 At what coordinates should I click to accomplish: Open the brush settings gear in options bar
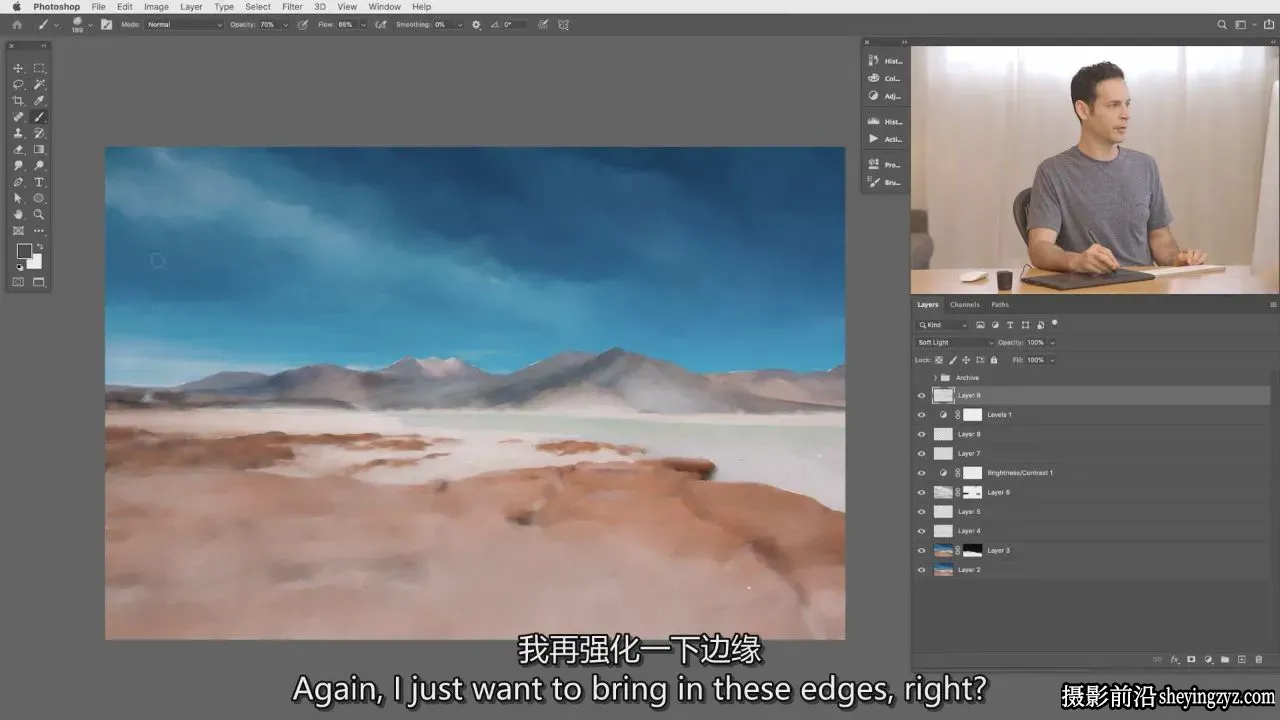point(476,24)
